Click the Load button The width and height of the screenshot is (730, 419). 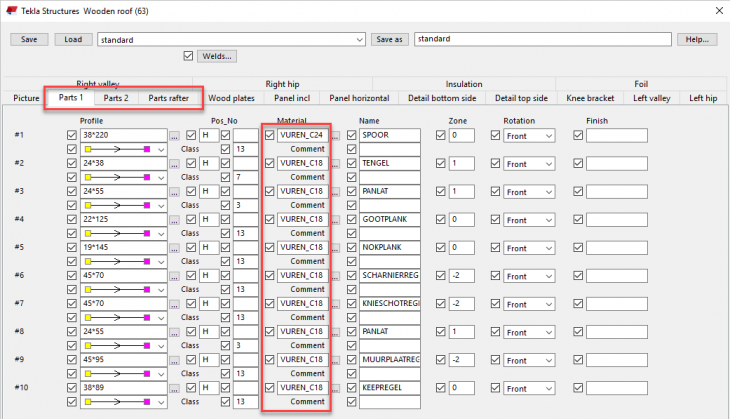pyautogui.click(x=72, y=40)
